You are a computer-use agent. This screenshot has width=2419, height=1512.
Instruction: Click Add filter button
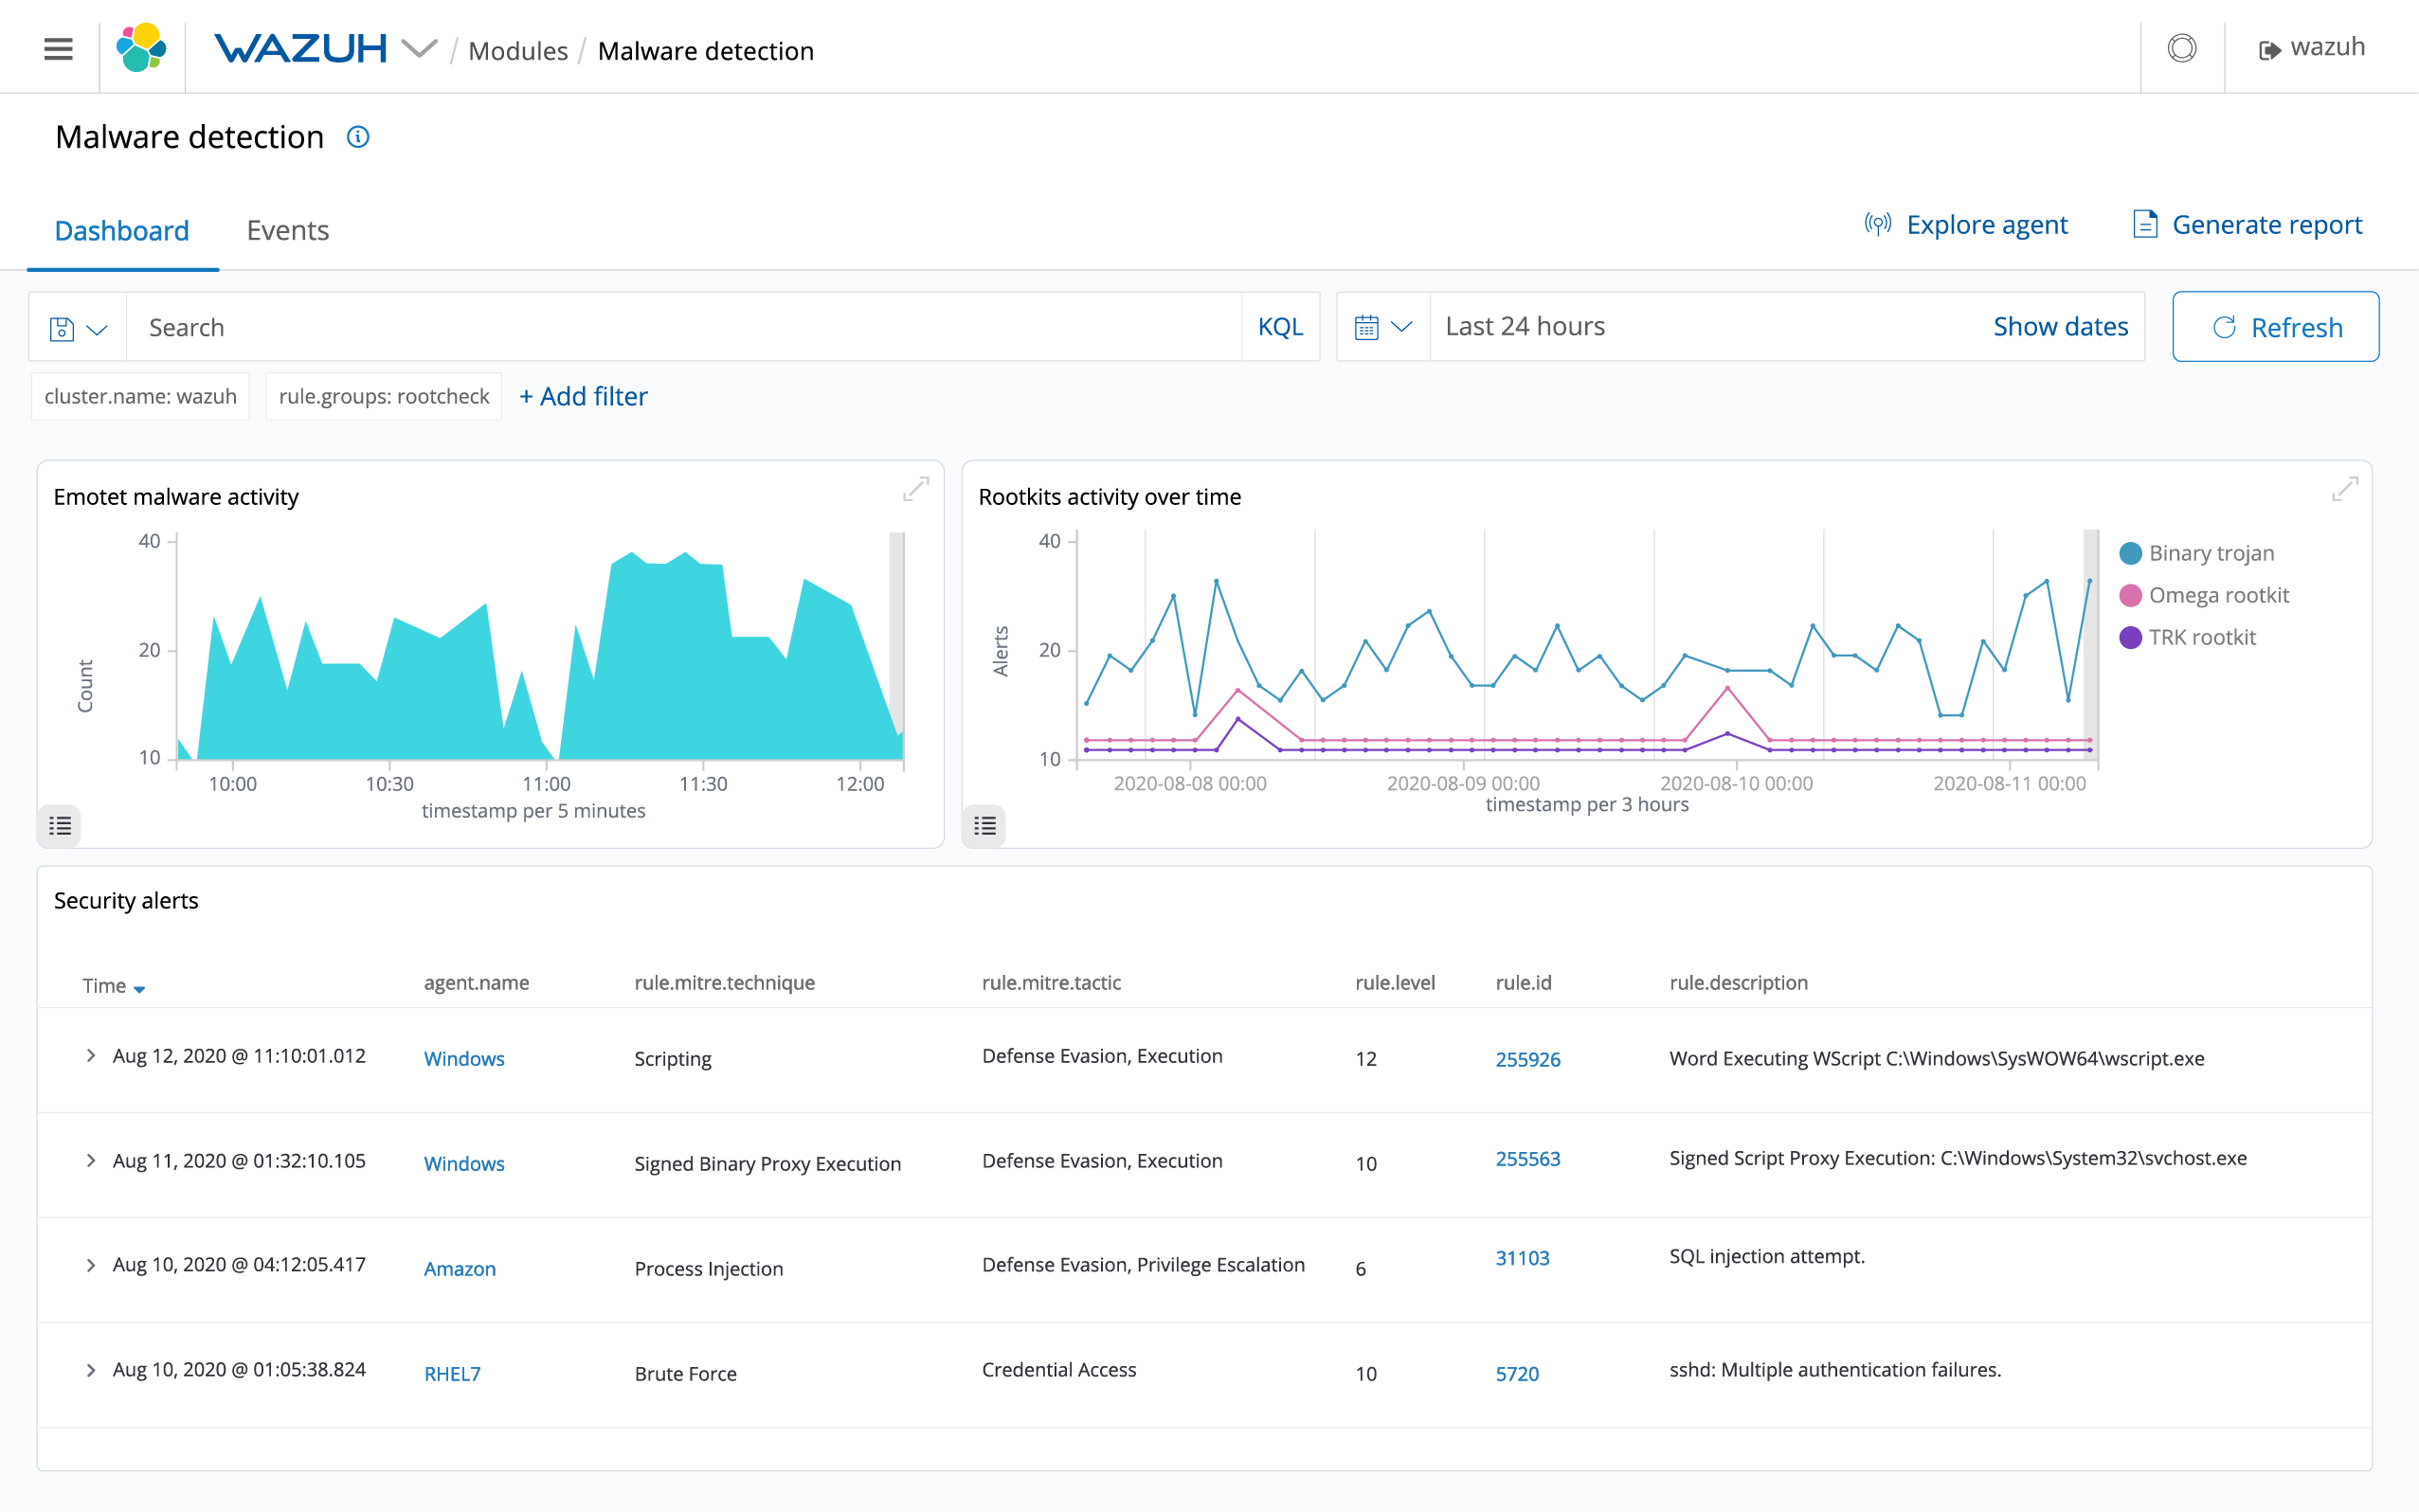pos(586,397)
